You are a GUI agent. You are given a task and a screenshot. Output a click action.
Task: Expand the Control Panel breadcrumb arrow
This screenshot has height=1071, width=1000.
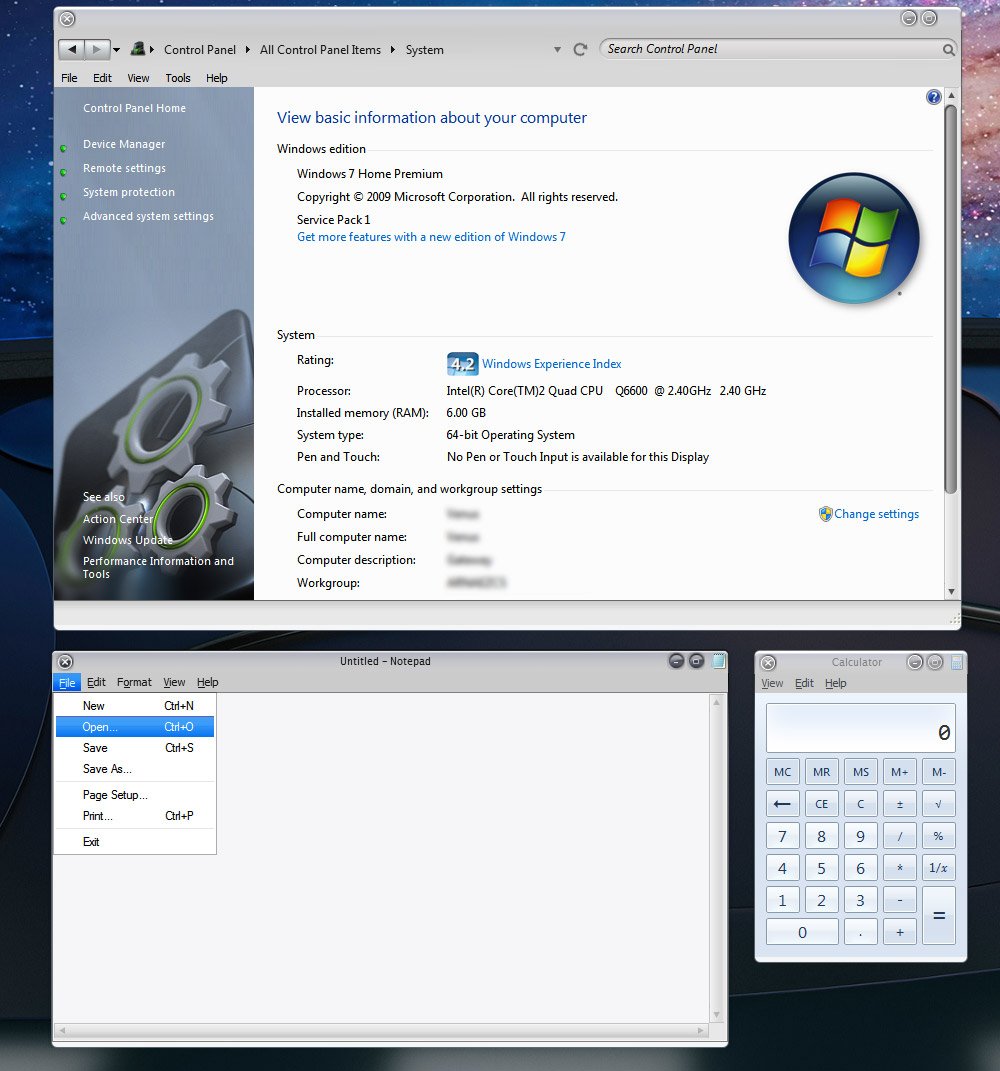click(247, 49)
